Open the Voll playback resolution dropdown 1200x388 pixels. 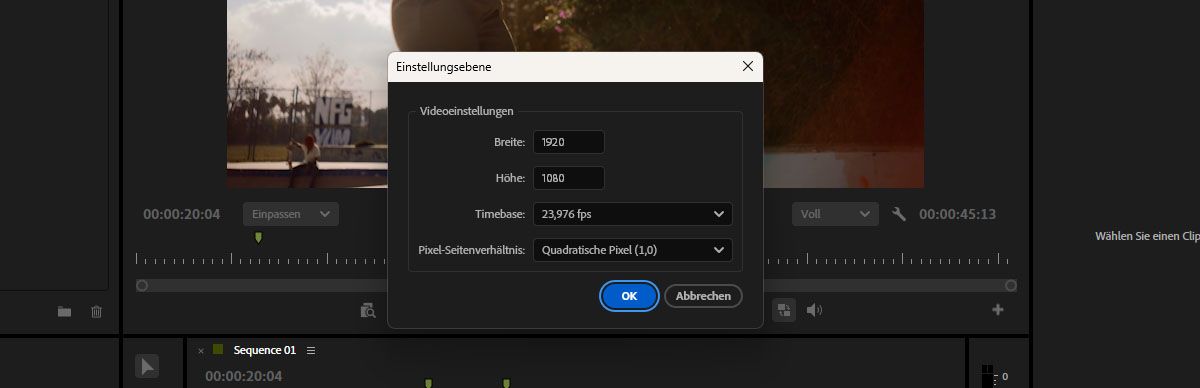point(835,214)
